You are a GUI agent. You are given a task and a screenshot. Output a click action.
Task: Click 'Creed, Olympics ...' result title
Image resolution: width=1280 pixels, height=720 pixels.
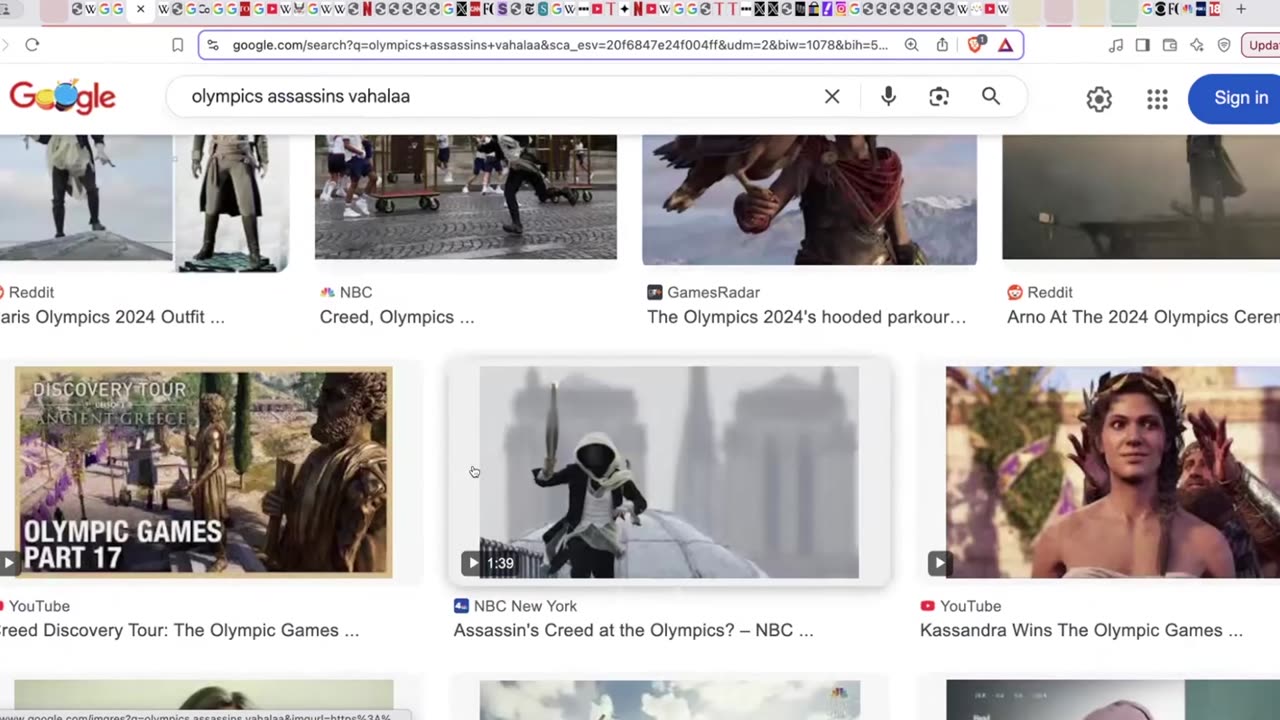(x=397, y=317)
